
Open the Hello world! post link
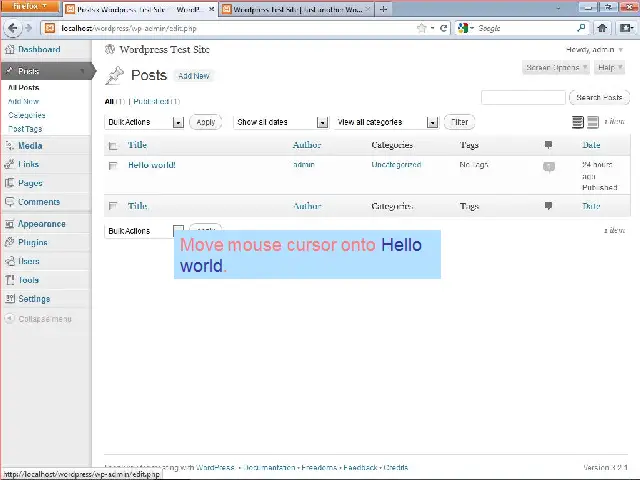(x=152, y=165)
